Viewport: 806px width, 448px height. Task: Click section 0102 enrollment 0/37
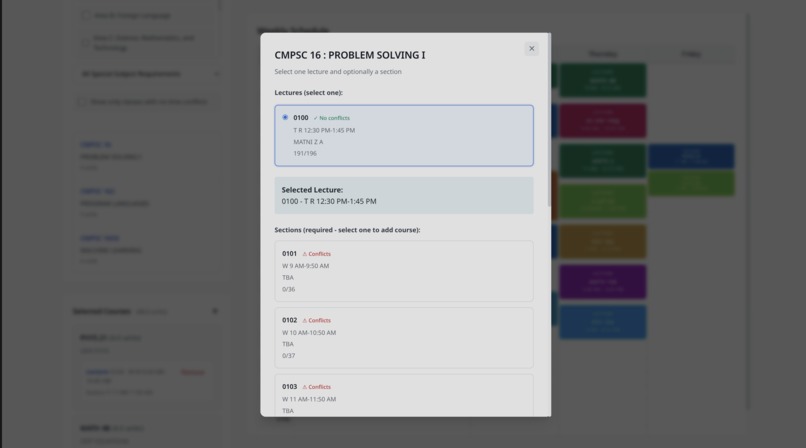[x=288, y=356]
